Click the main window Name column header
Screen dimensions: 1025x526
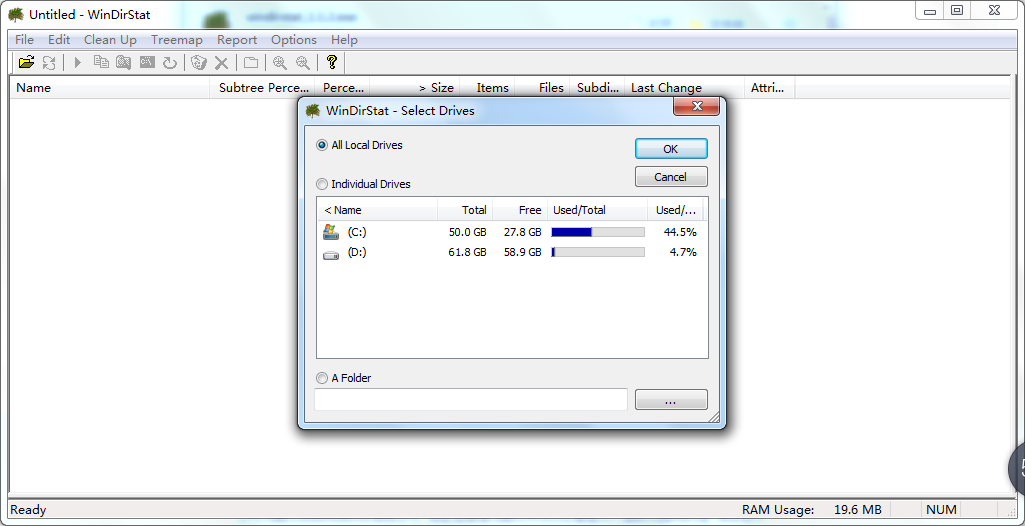pyautogui.click(x=110, y=88)
